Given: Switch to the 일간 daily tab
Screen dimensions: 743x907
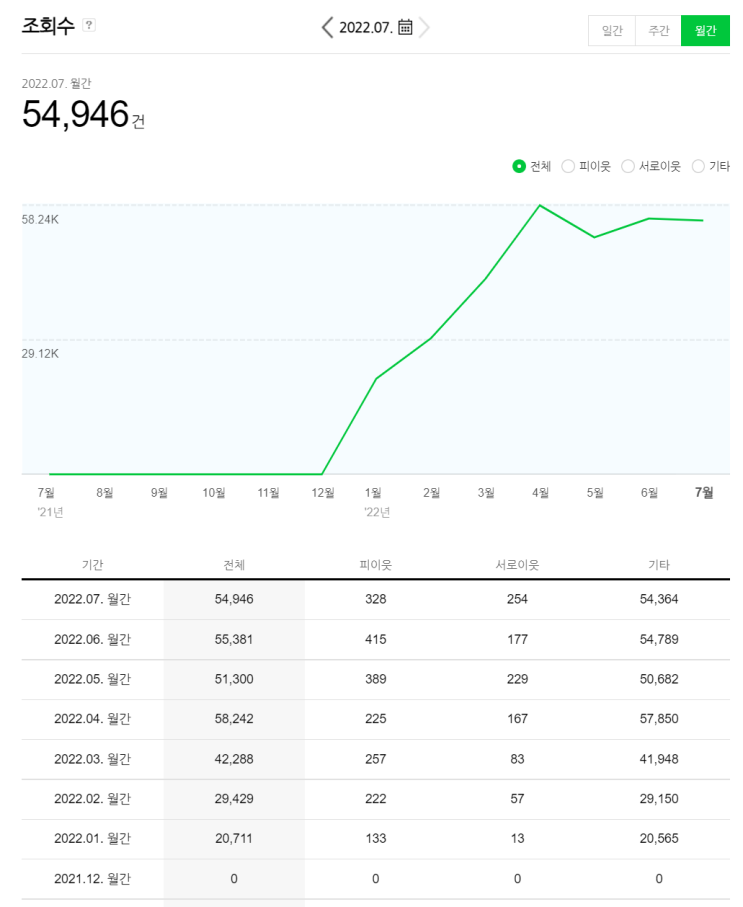Looking at the screenshot, I should coord(612,30).
